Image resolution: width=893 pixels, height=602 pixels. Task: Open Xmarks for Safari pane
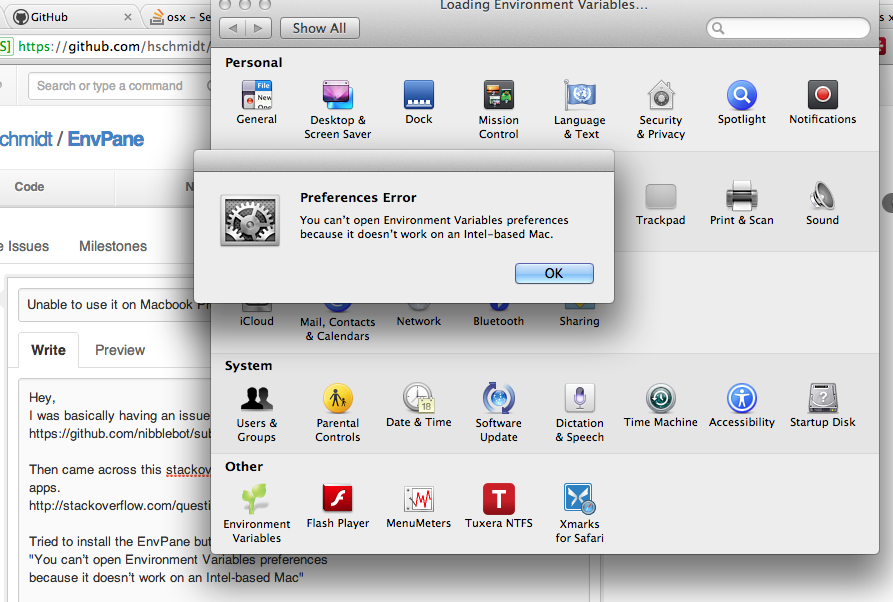point(580,514)
